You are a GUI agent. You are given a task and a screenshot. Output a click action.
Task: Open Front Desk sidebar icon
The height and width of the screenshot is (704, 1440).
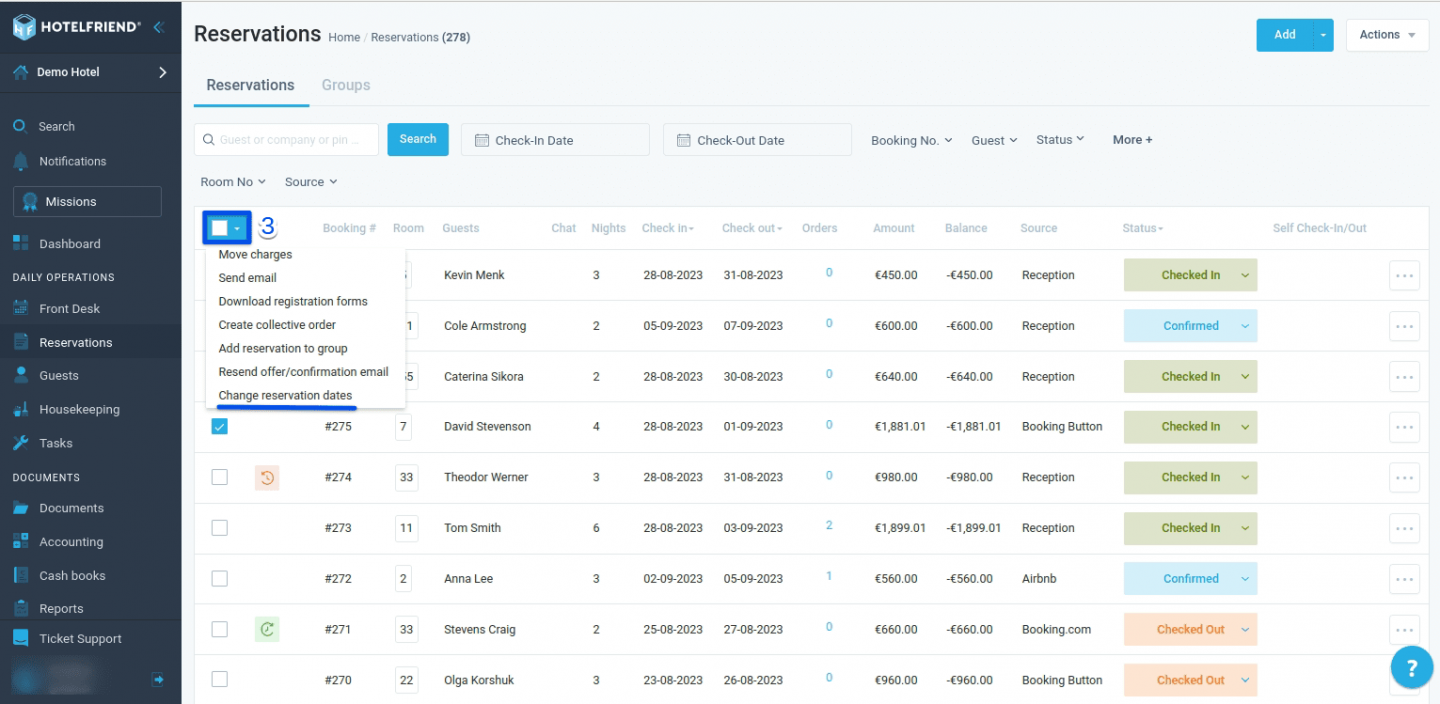tap(20, 308)
